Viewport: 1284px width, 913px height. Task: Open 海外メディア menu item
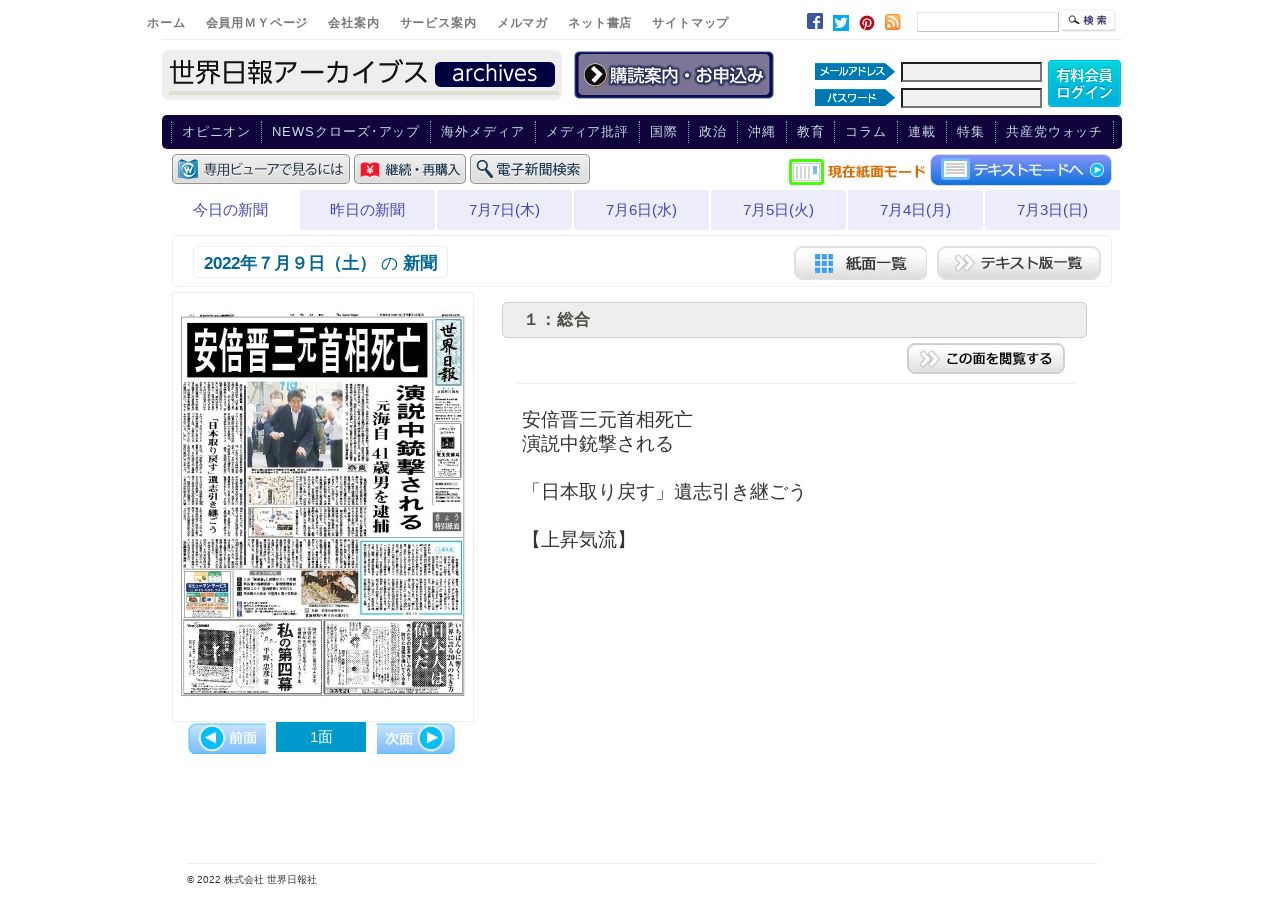tap(482, 132)
